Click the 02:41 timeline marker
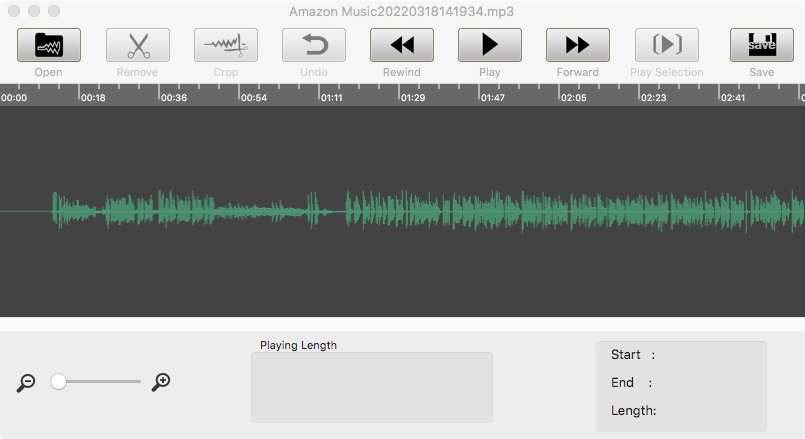The width and height of the screenshot is (805, 439). 733,98
